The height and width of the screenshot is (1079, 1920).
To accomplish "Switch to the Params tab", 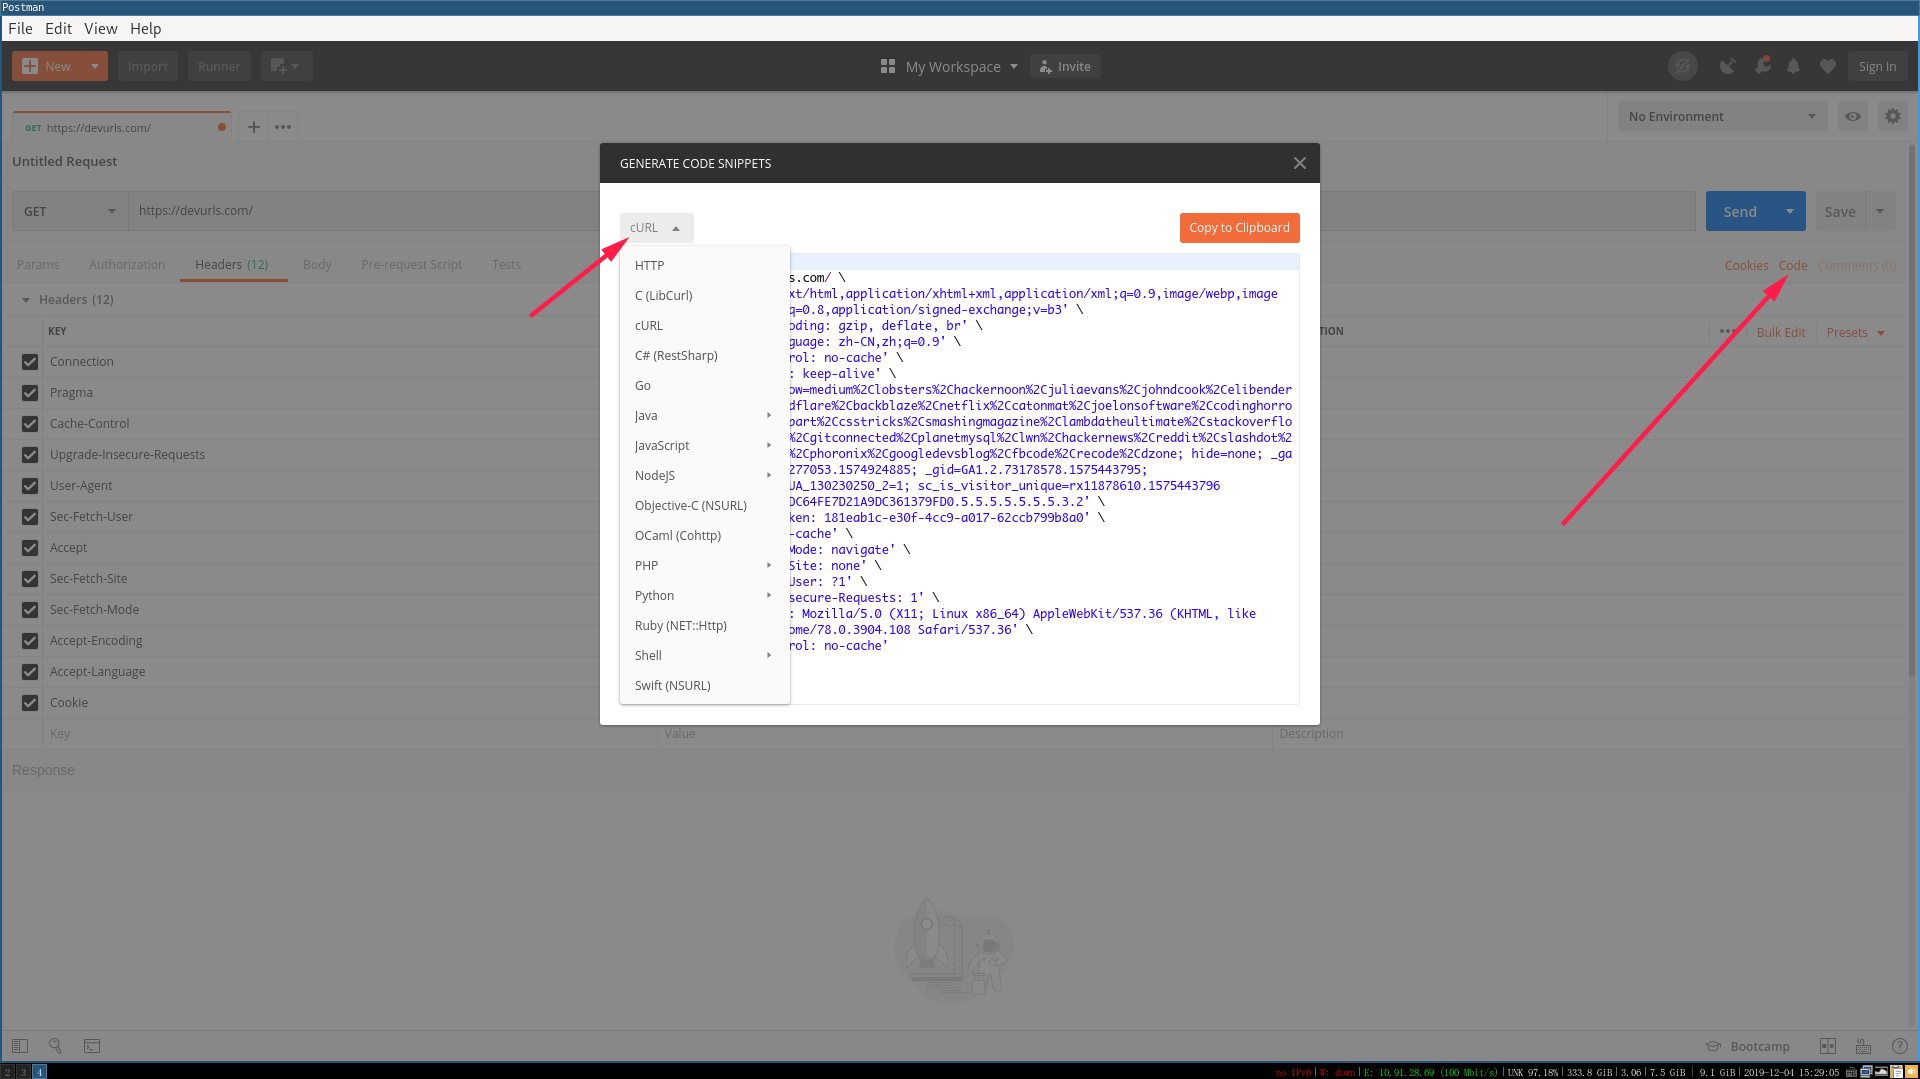I will tap(38, 265).
